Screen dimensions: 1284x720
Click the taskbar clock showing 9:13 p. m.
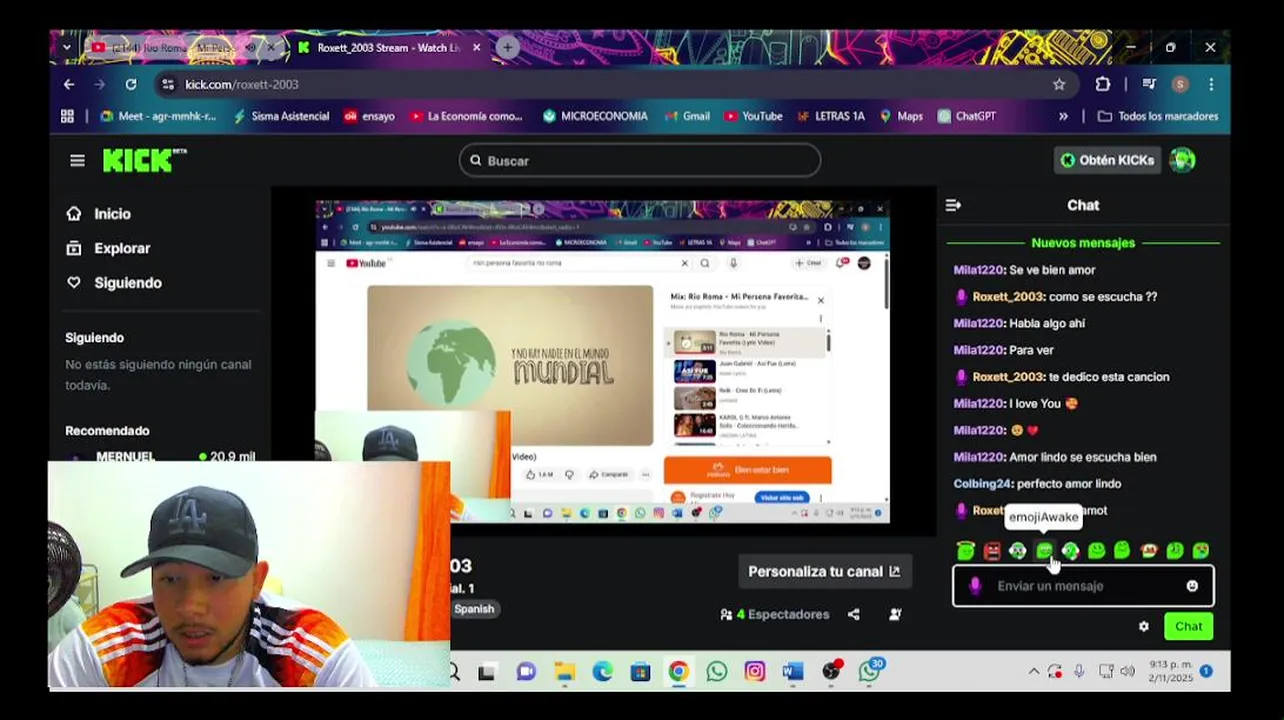pos(1169,671)
